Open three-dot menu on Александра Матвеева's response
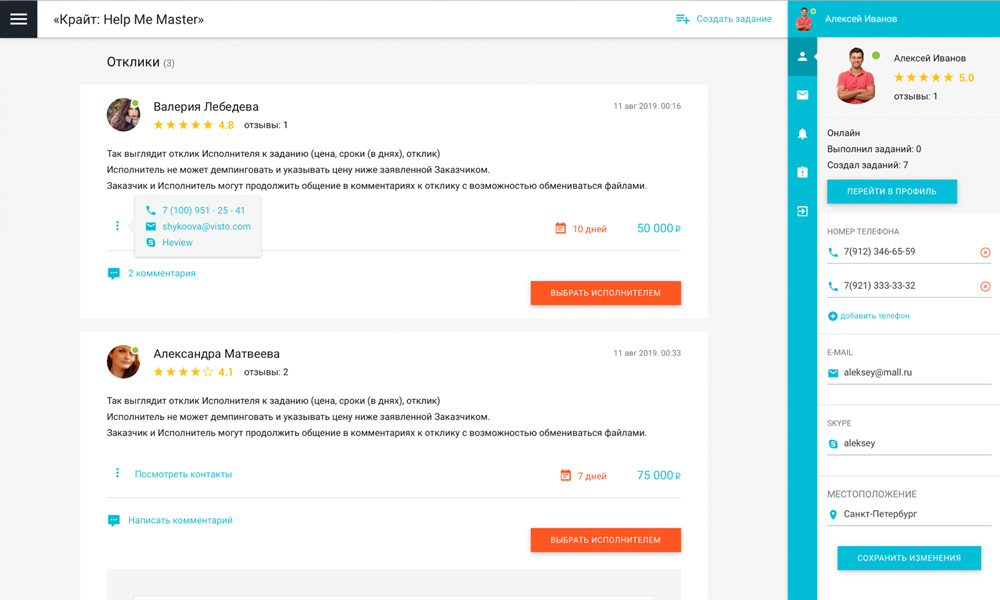The width and height of the screenshot is (1000, 600). pyautogui.click(x=117, y=473)
